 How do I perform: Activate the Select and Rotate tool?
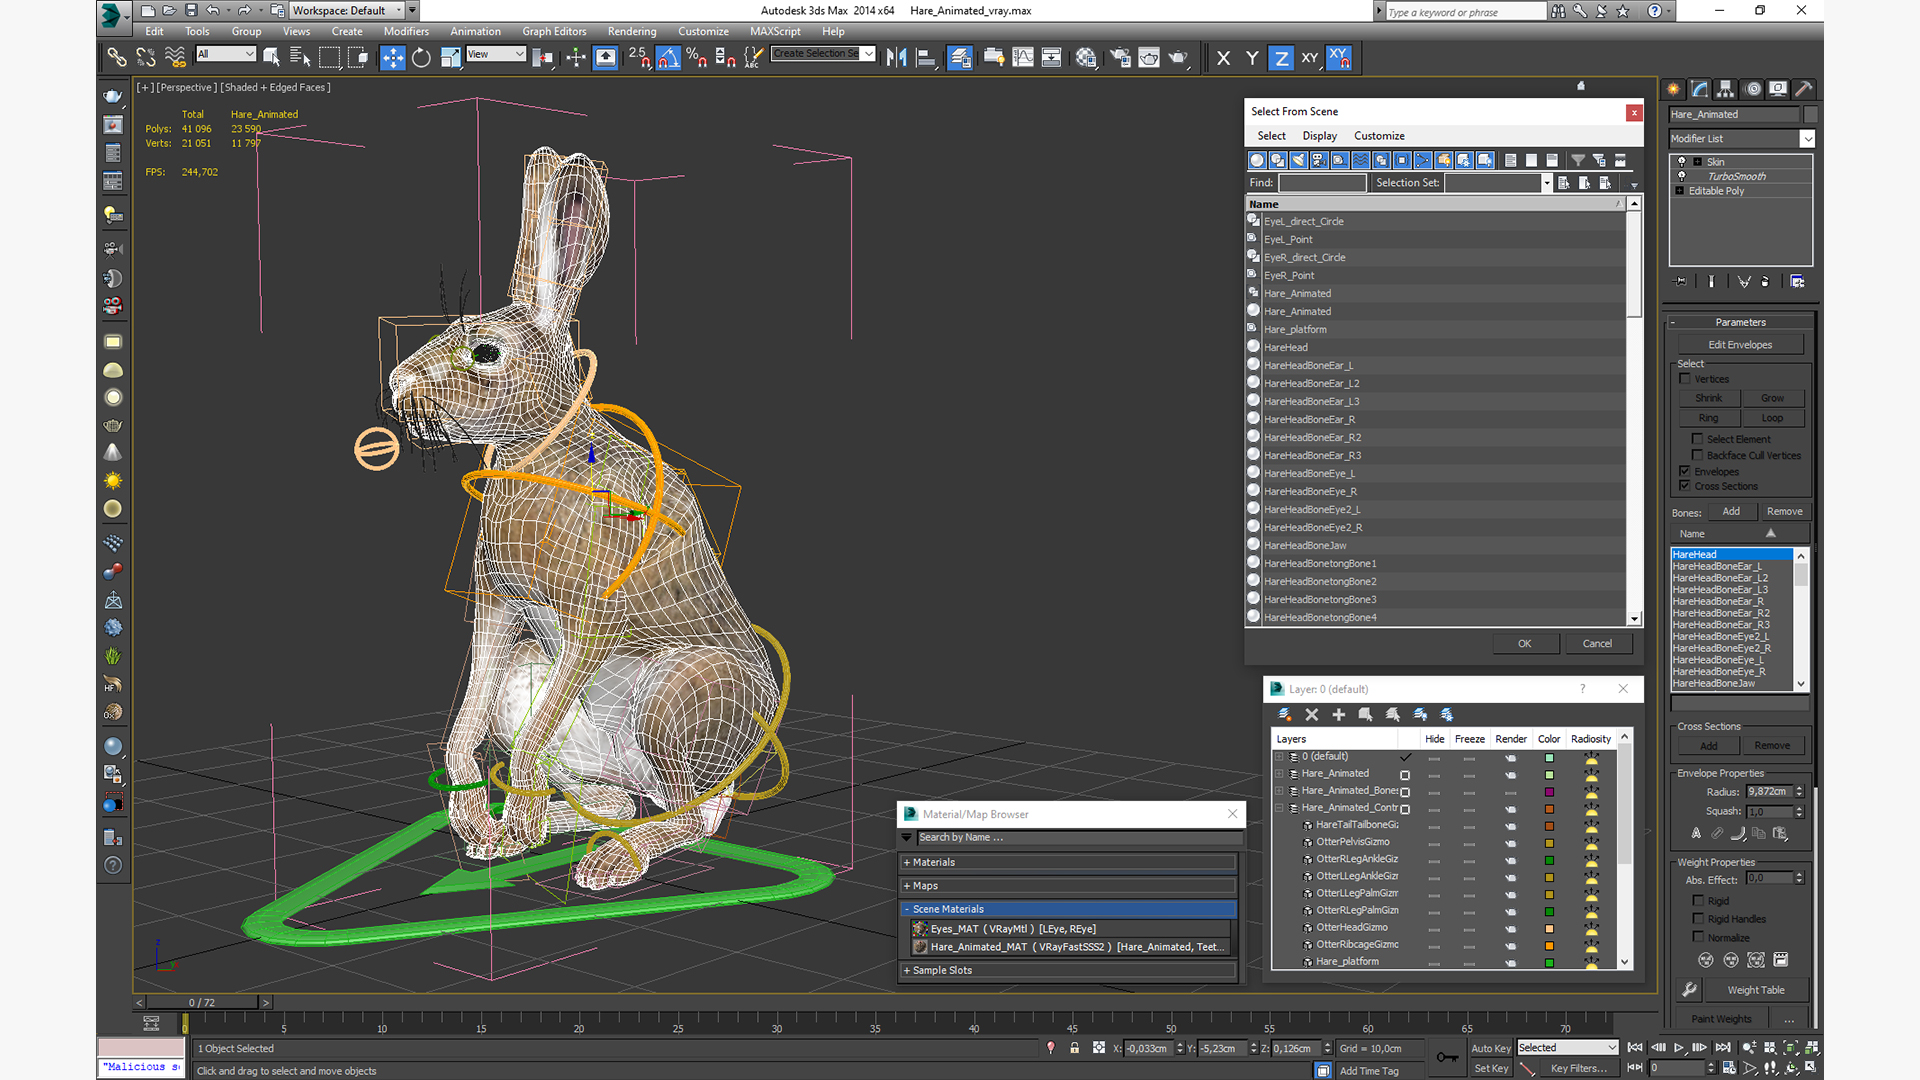pyautogui.click(x=421, y=58)
